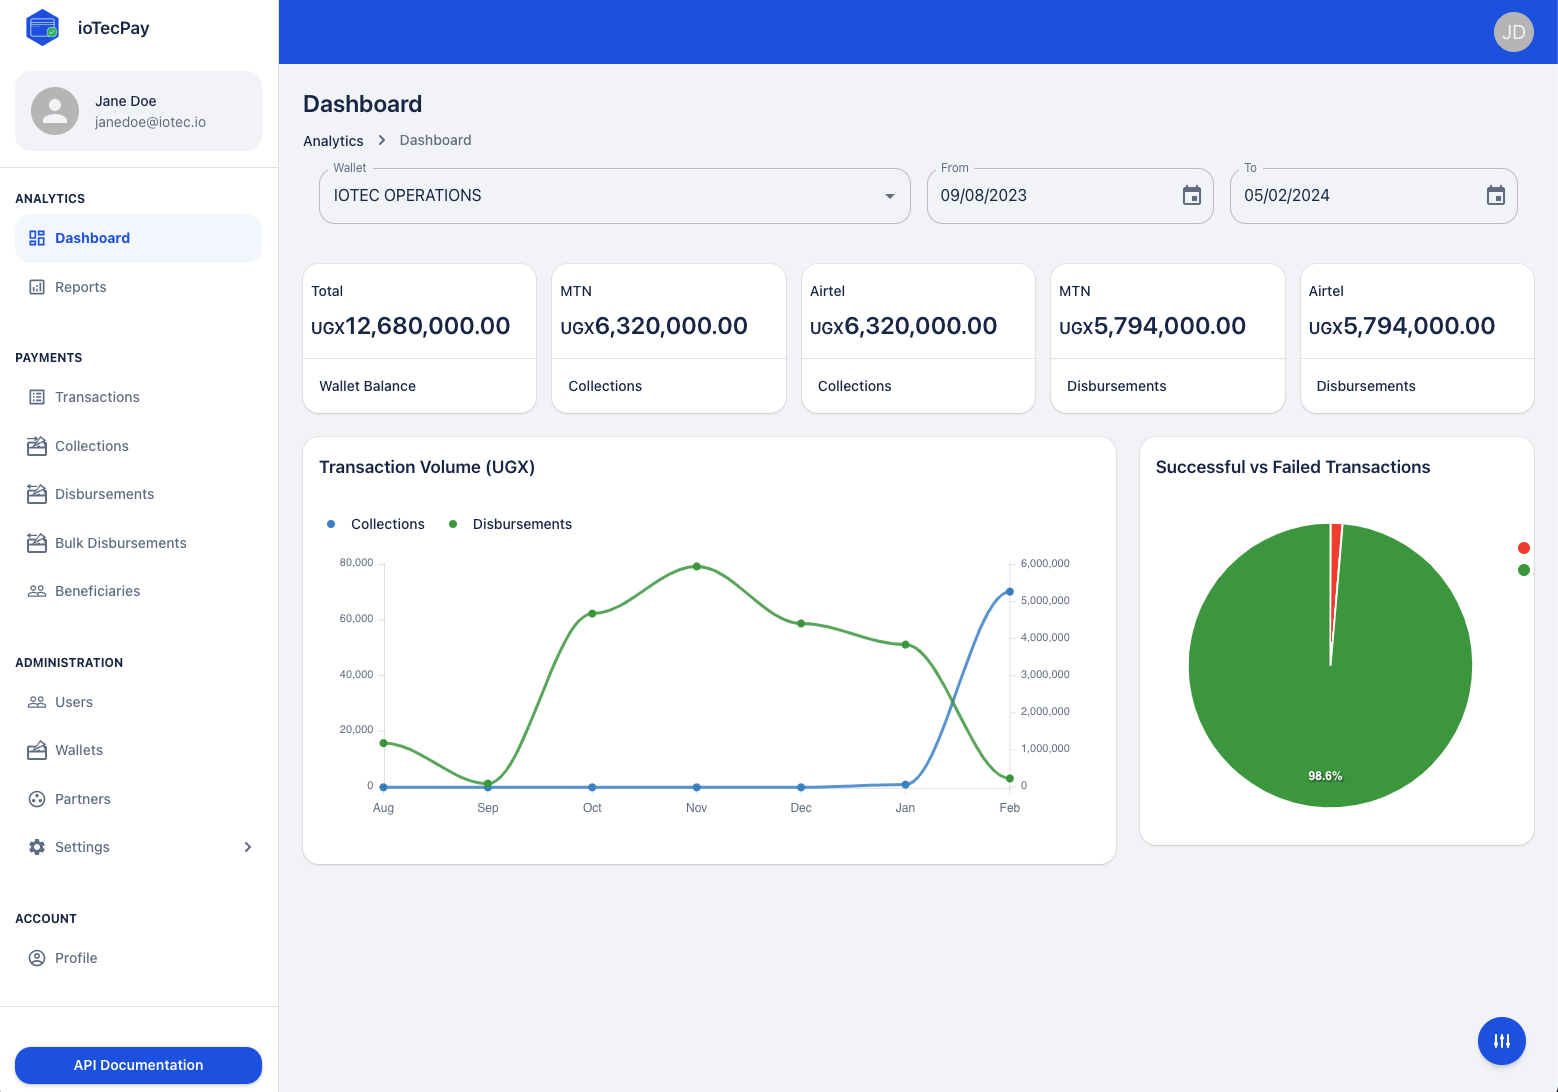Open the JD user avatar menu
The width and height of the screenshot is (1558, 1092).
coord(1513,32)
